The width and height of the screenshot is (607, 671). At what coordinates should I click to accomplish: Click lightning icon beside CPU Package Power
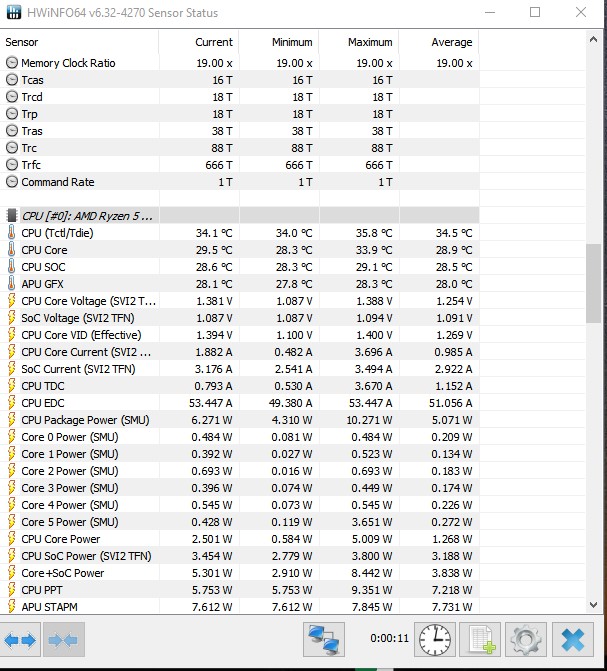[x=12, y=420]
